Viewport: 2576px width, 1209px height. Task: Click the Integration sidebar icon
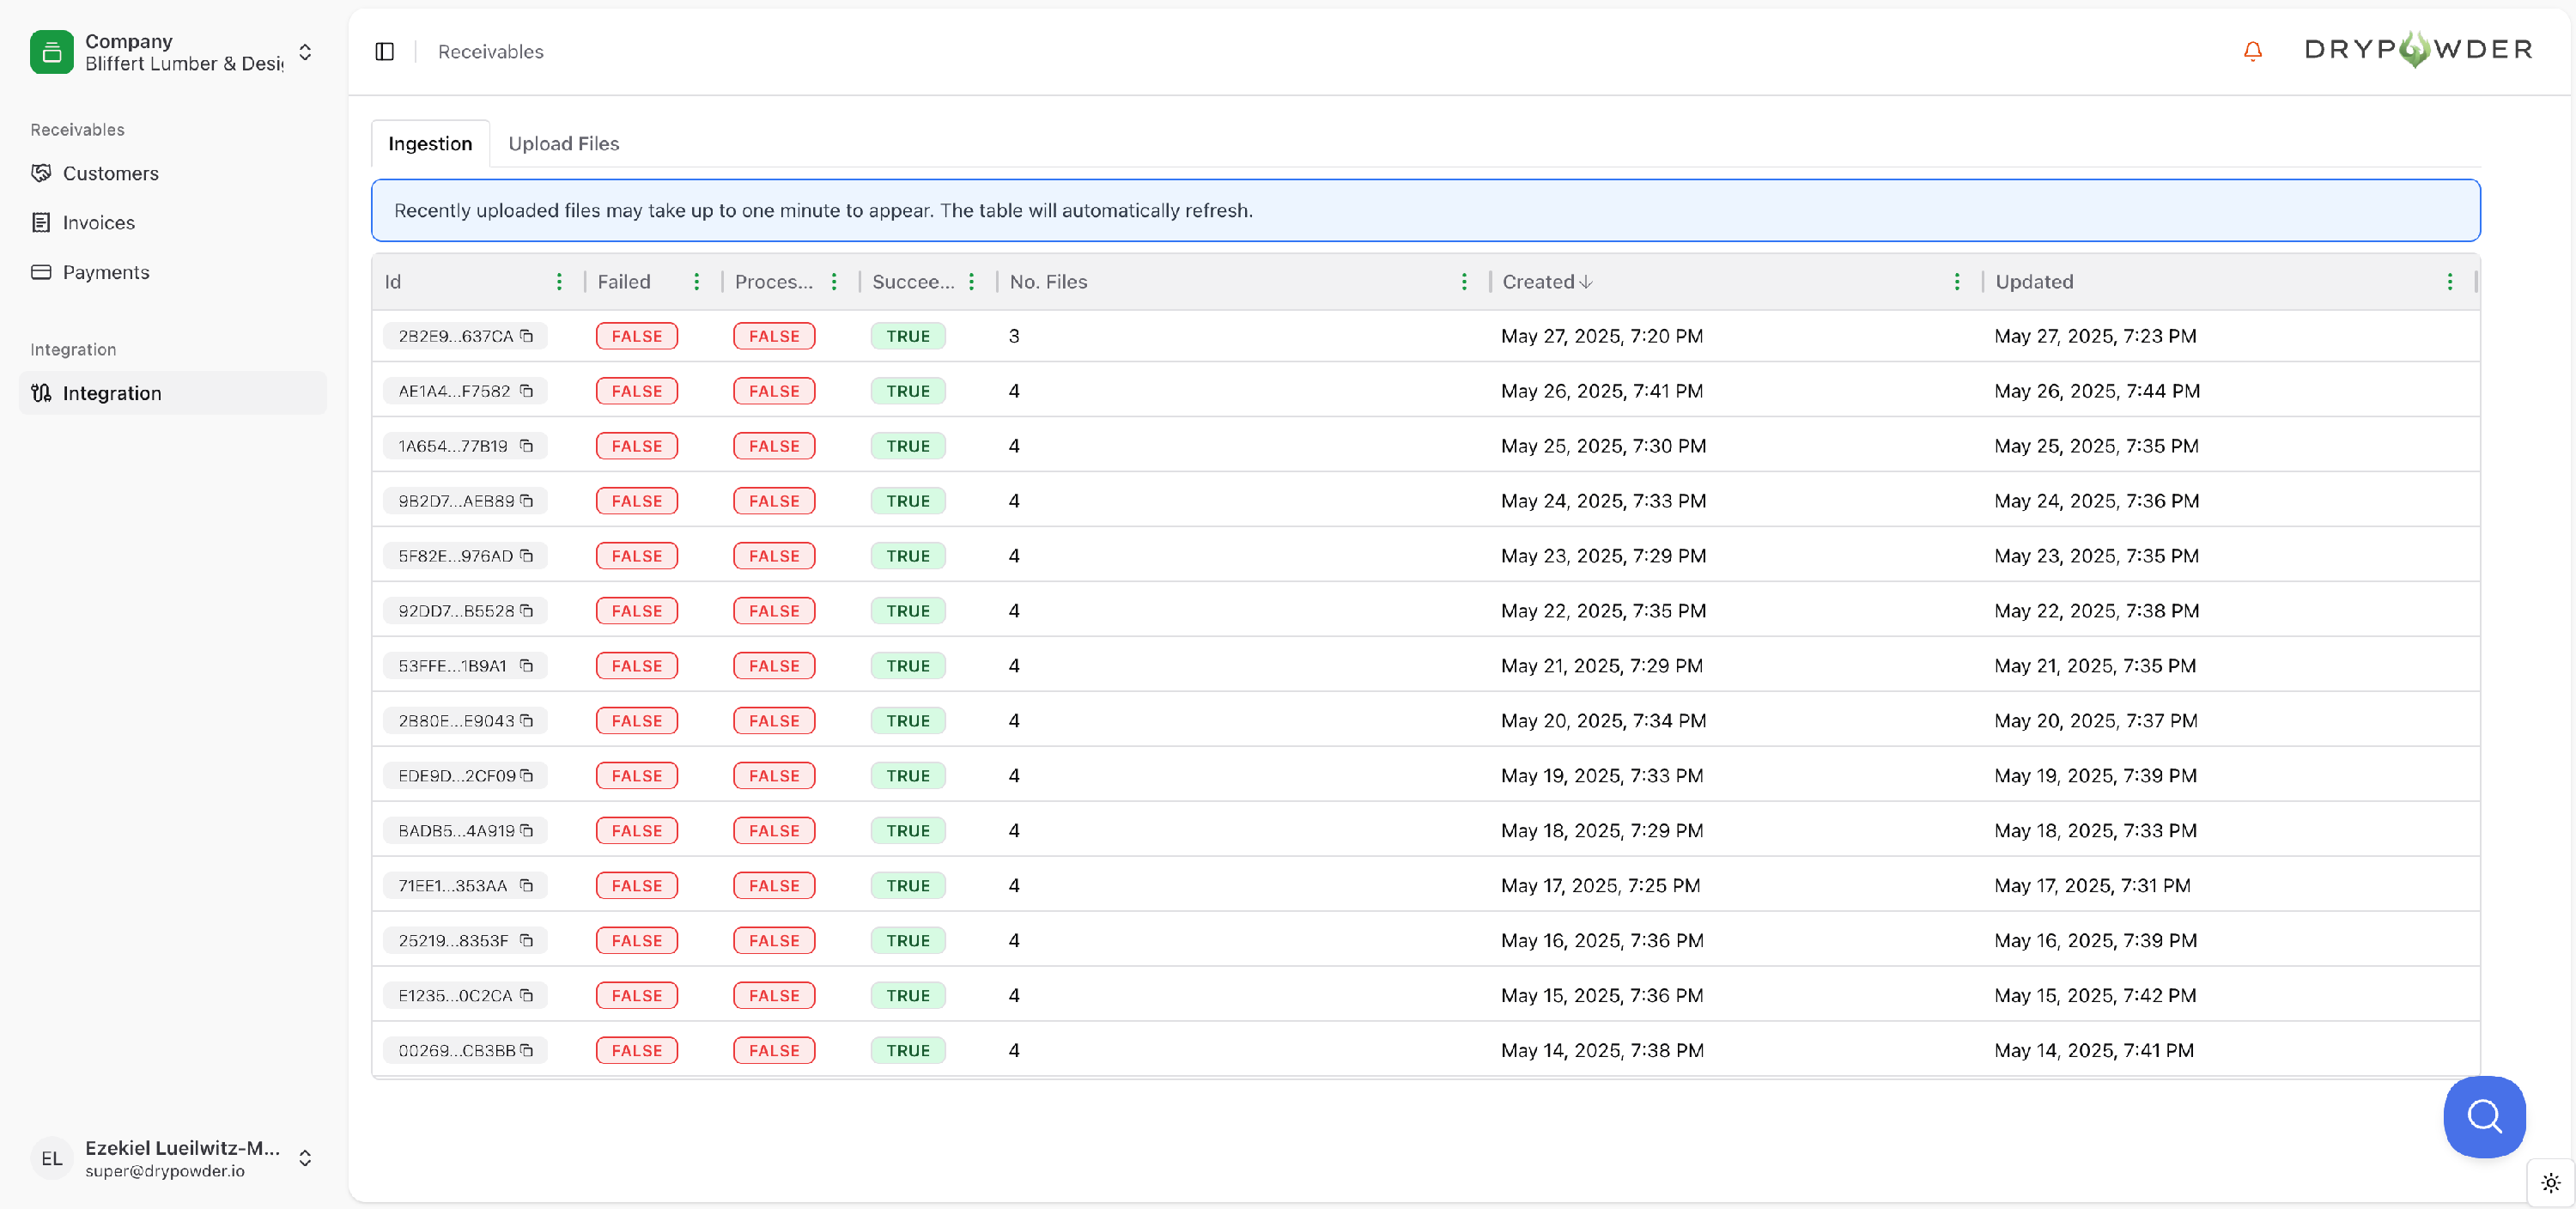[x=41, y=393]
